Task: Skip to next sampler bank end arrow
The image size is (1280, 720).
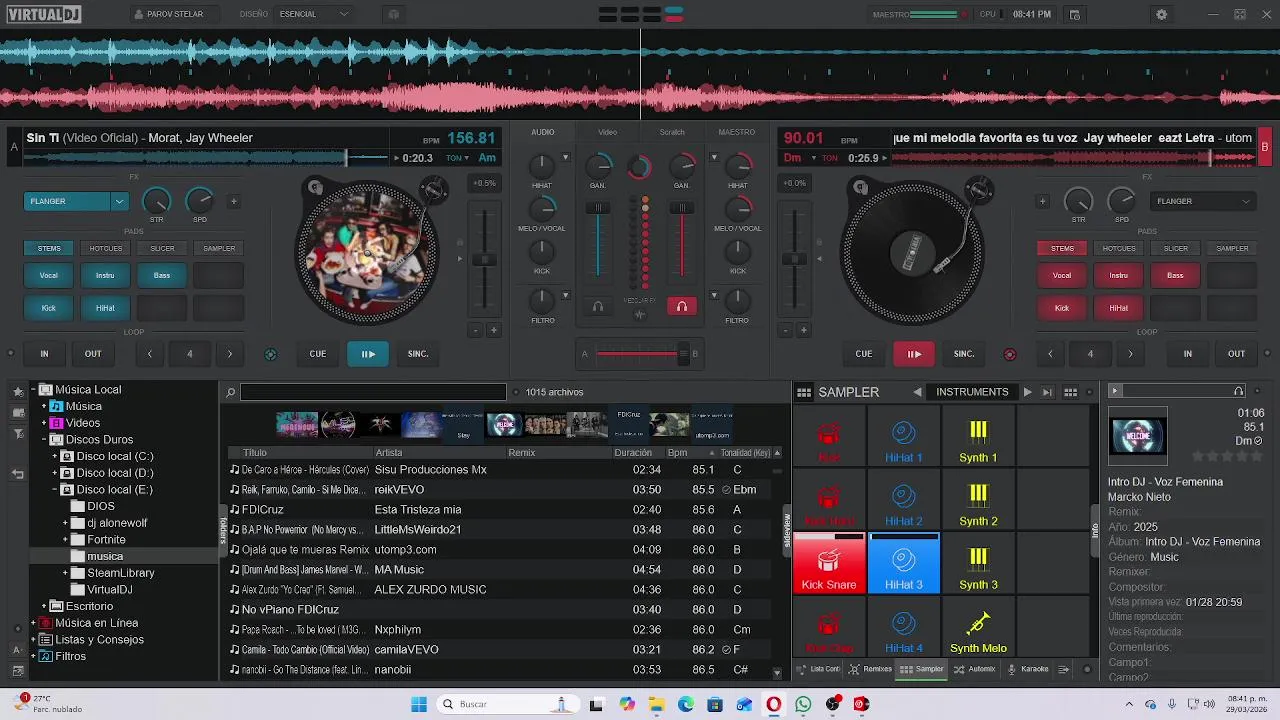Action: point(1047,393)
